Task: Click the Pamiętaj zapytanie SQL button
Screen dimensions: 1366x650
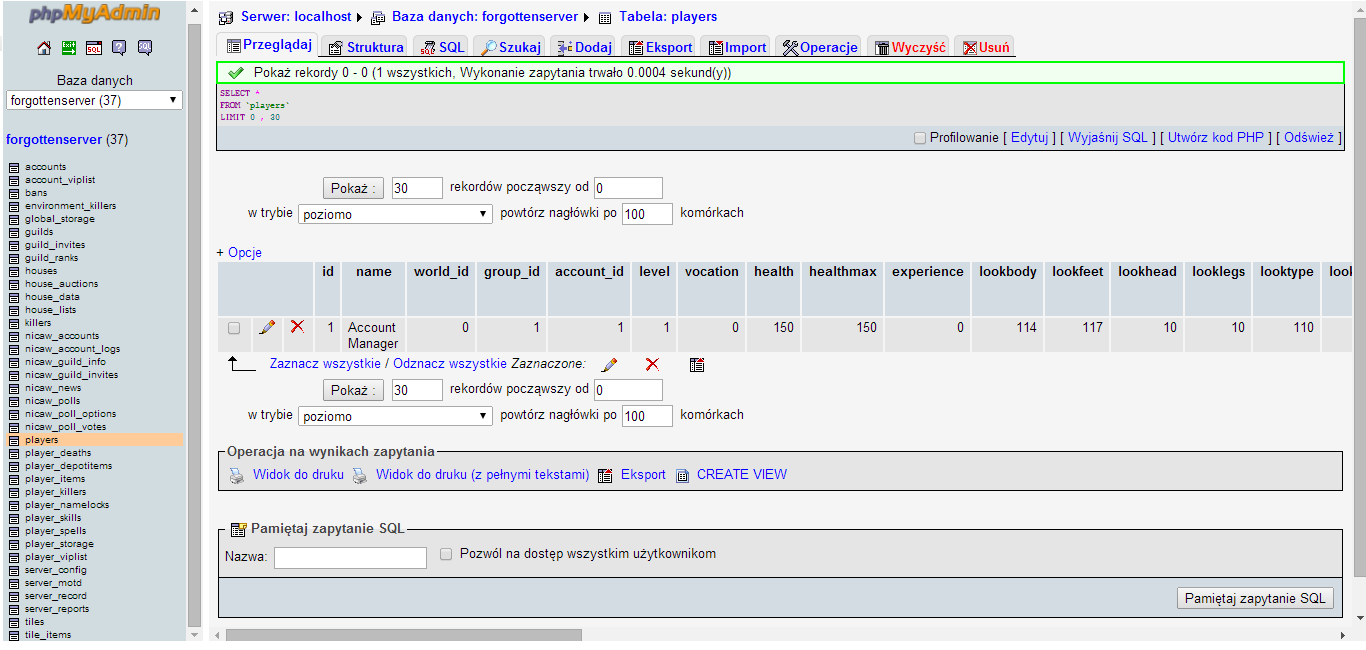Action: 1255,598
